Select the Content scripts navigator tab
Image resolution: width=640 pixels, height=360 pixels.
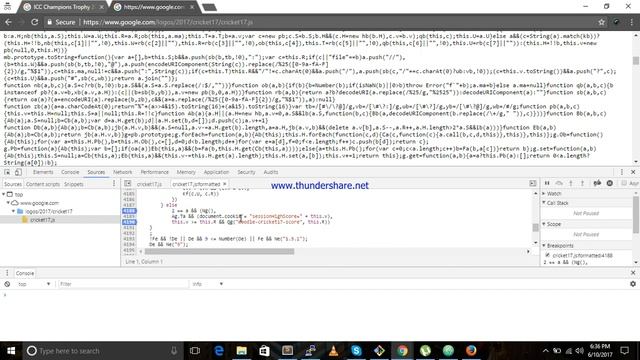pos(43,184)
